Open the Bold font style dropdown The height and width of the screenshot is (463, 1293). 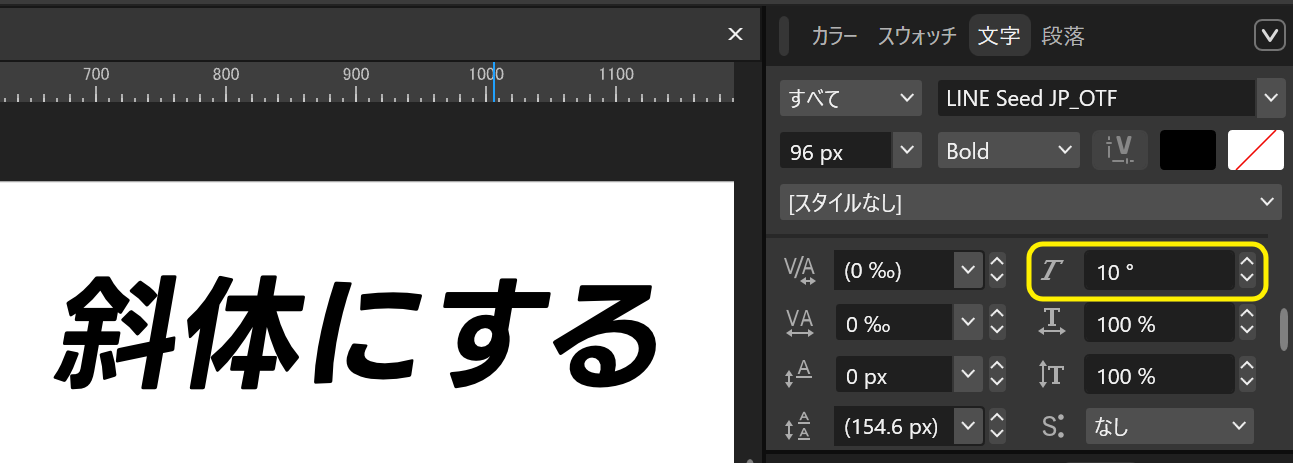(1008, 151)
